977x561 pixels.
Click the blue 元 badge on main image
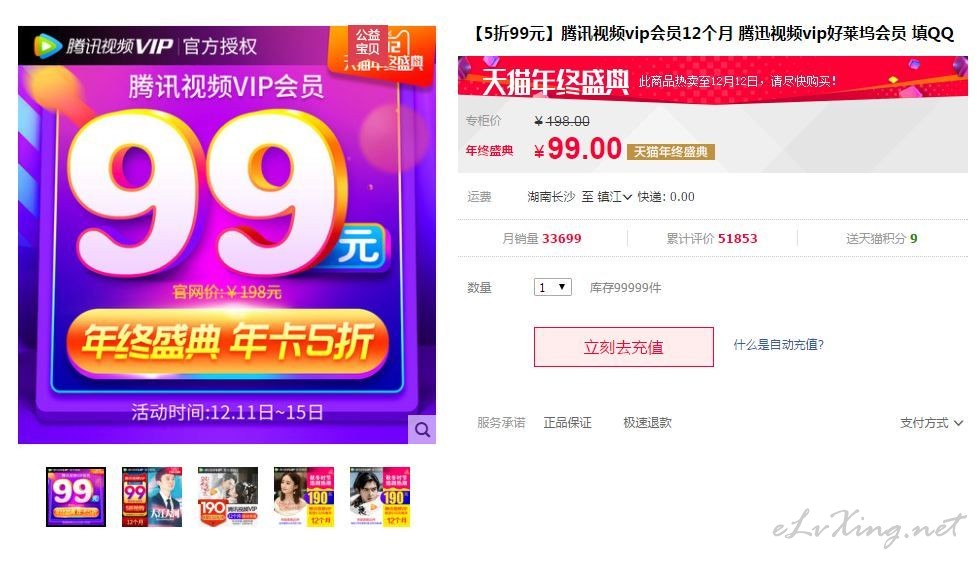pyautogui.click(x=361, y=245)
